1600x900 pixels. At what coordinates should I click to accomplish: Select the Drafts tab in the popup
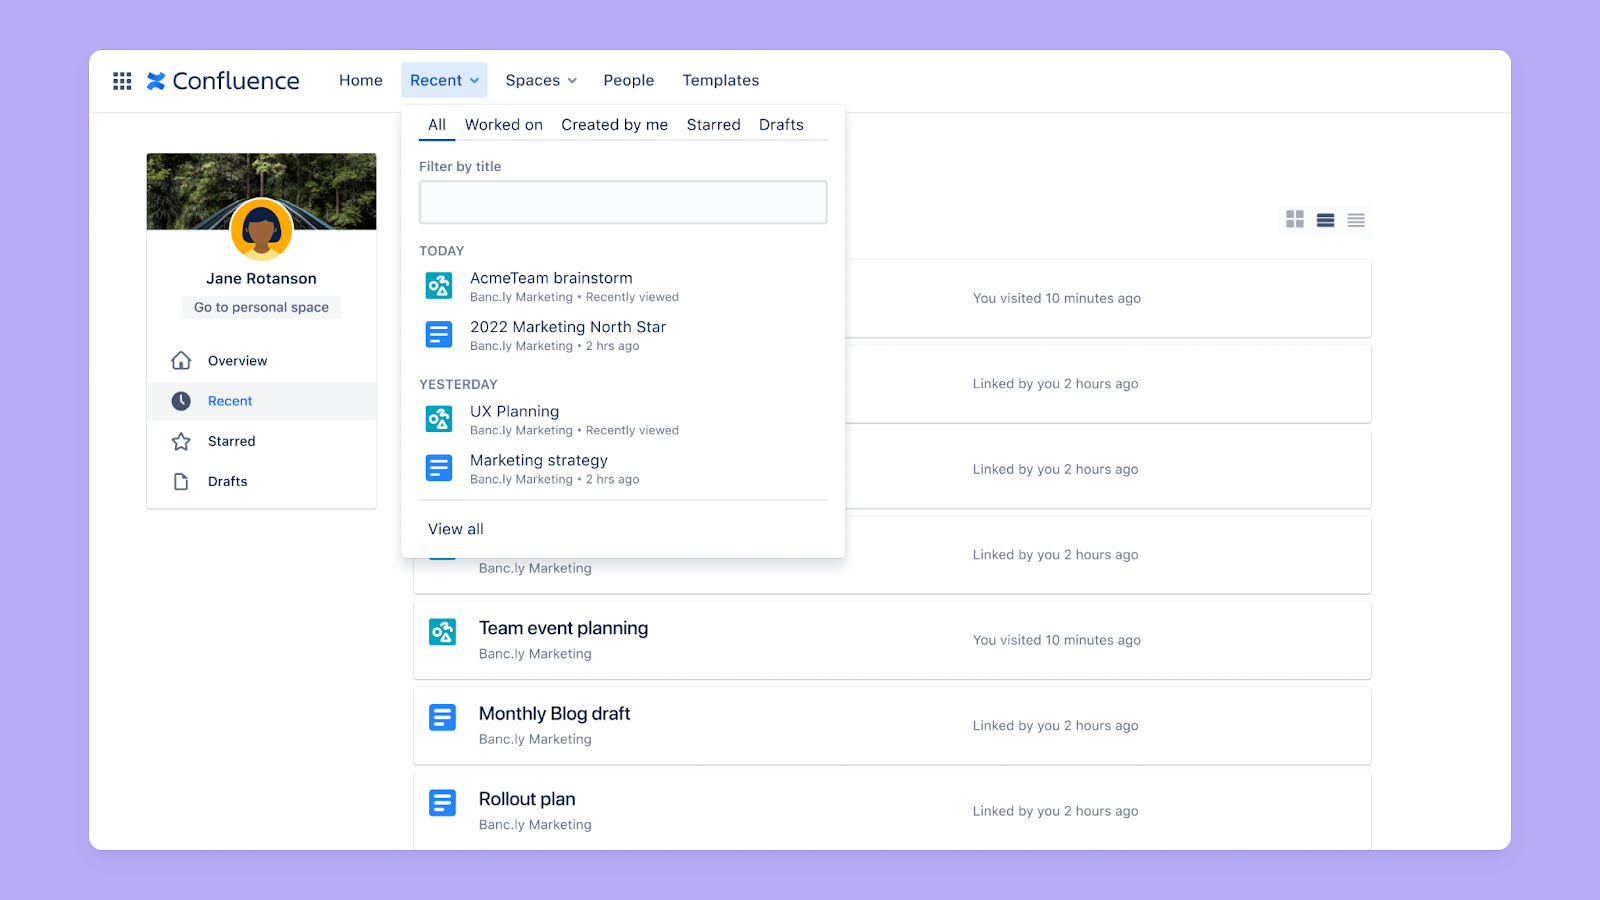point(780,124)
